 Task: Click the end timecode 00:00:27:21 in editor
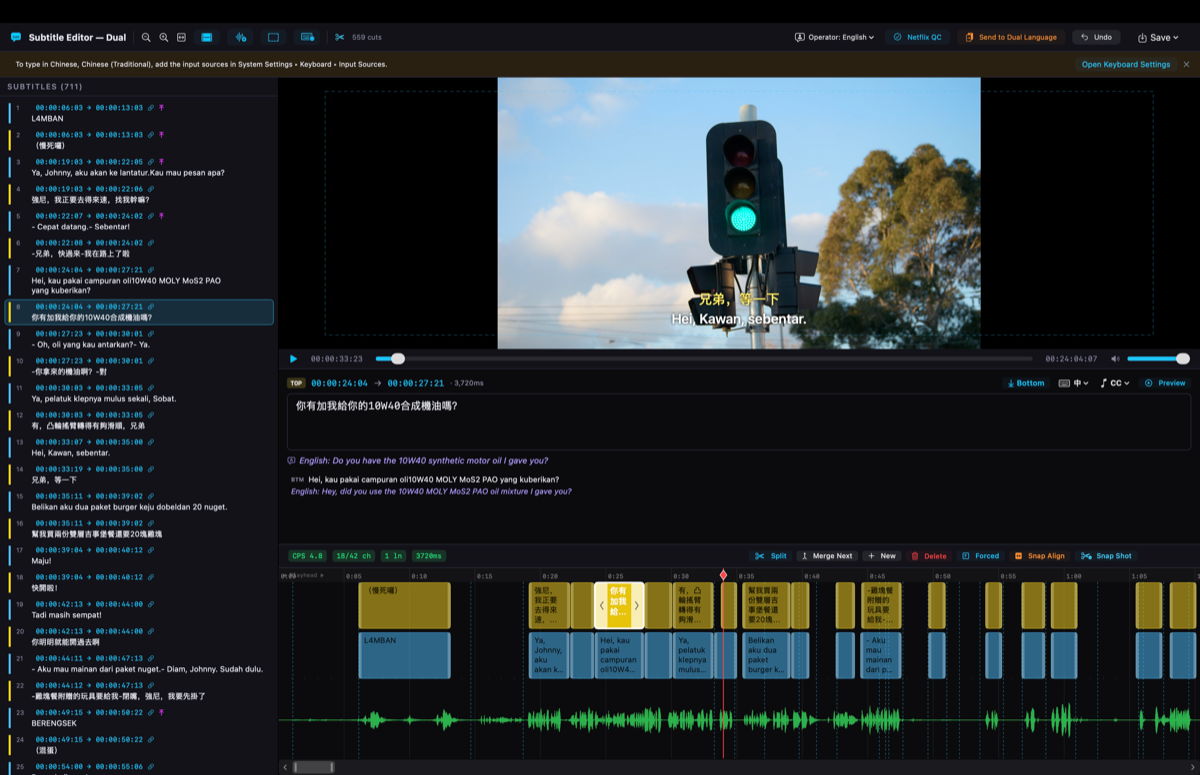pos(416,383)
